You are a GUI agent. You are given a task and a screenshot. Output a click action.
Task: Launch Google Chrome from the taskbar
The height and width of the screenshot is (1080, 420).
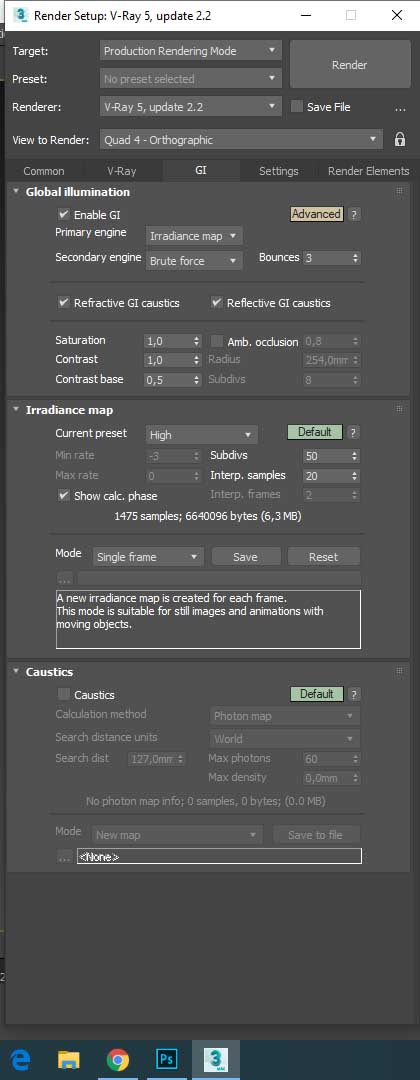(x=118, y=1059)
